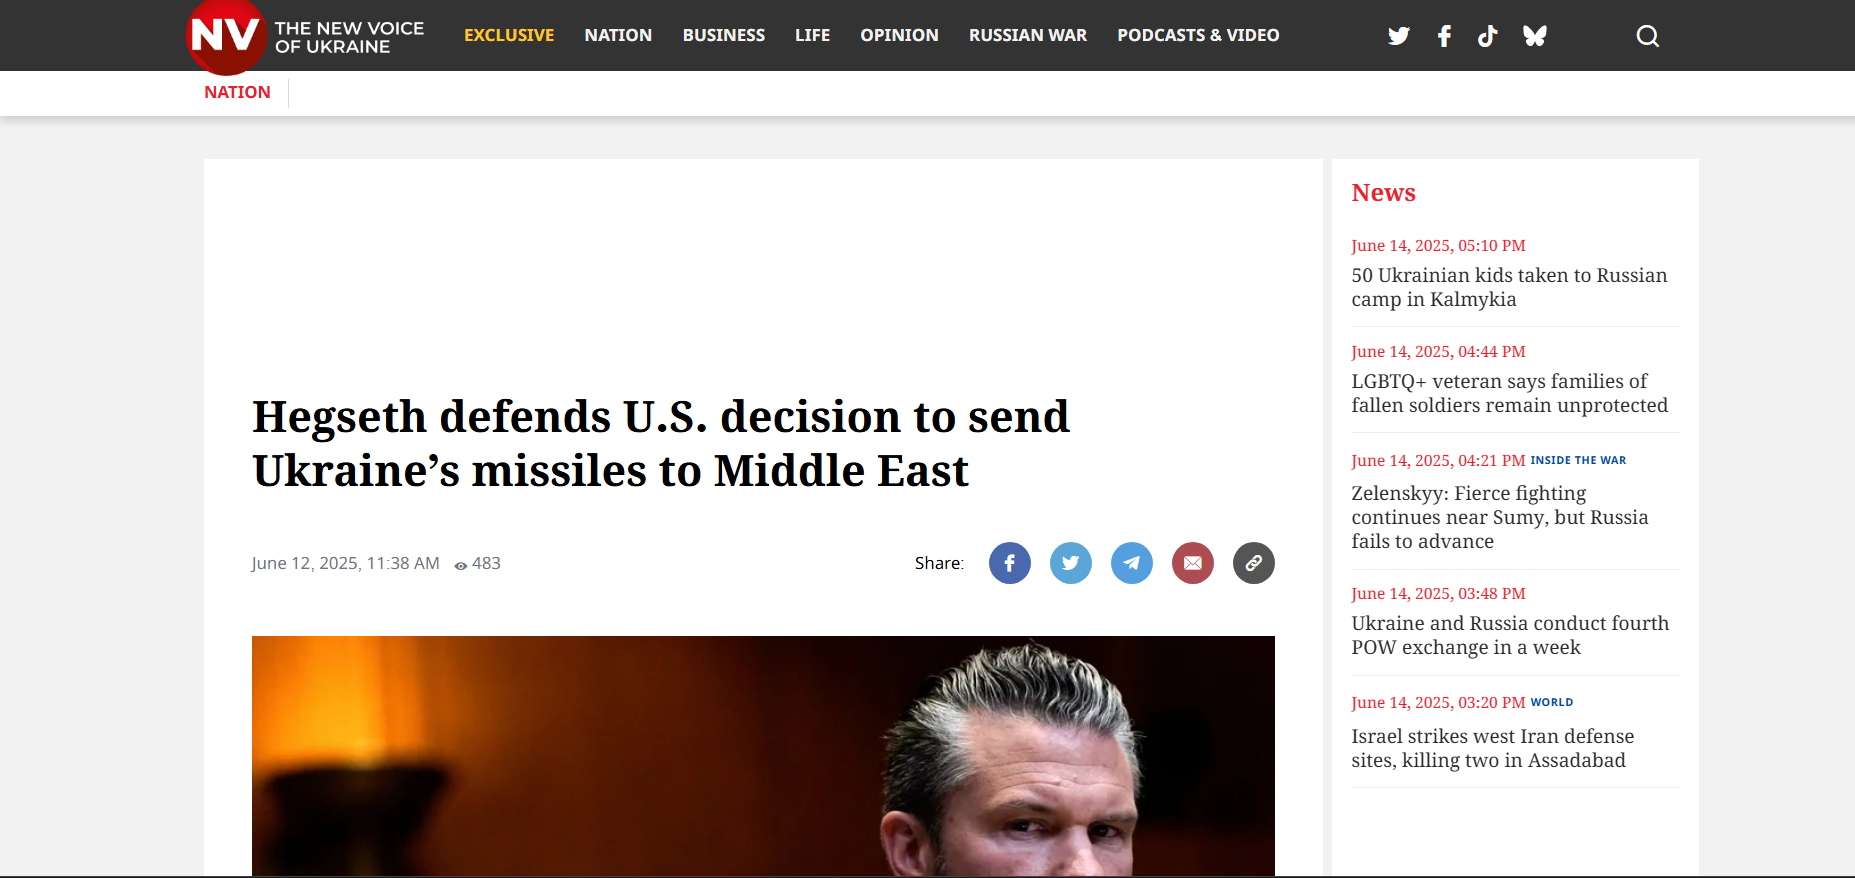Click timestamp 'June 14, 2025, 04:21 PM'
1855x878 pixels.
(x=1438, y=461)
